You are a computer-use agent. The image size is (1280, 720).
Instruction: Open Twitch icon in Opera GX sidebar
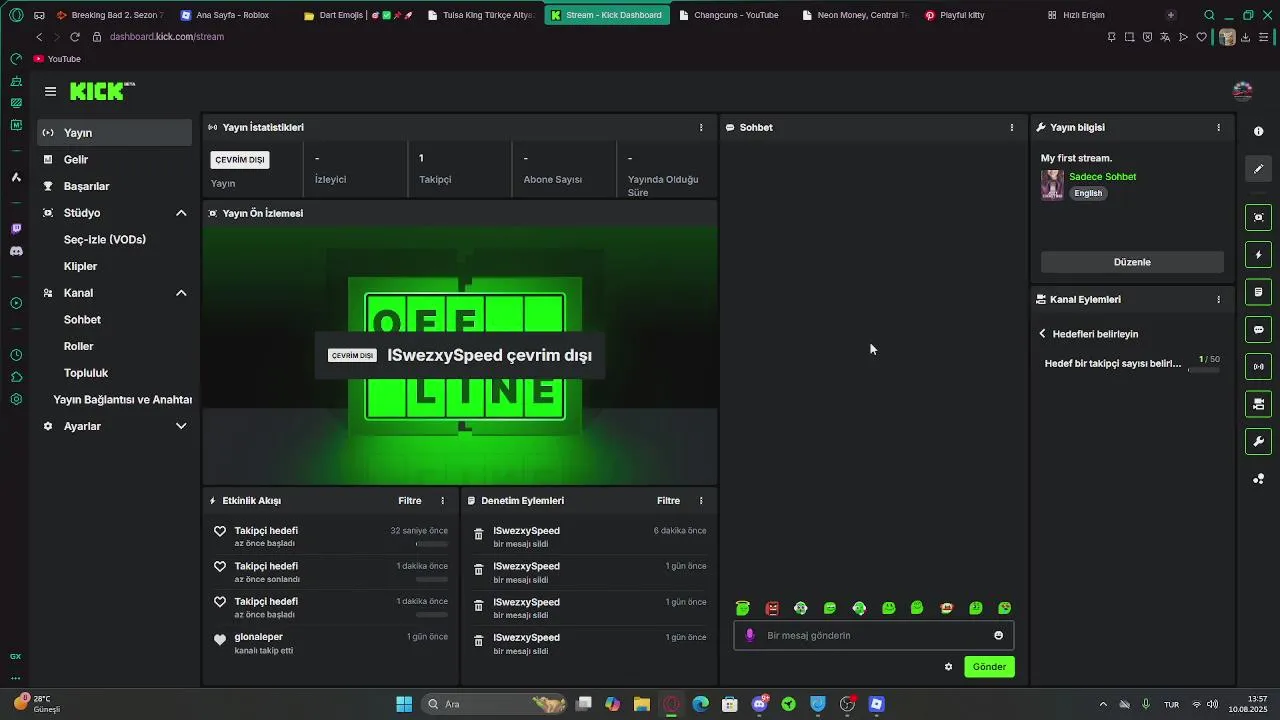click(x=16, y=229)
